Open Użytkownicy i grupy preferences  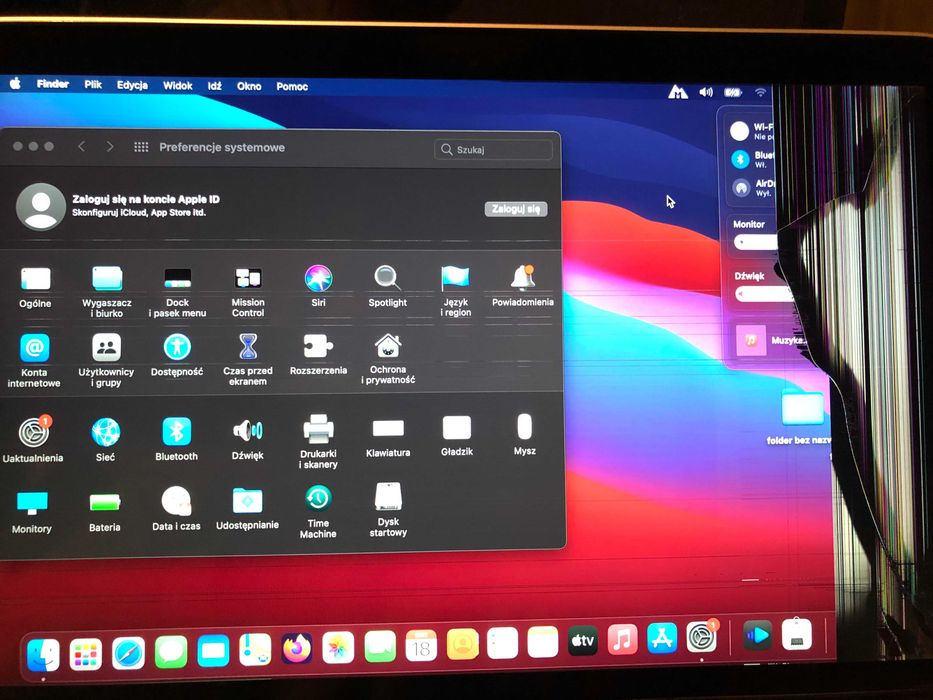pyautogui.click(x=107, y=347)
